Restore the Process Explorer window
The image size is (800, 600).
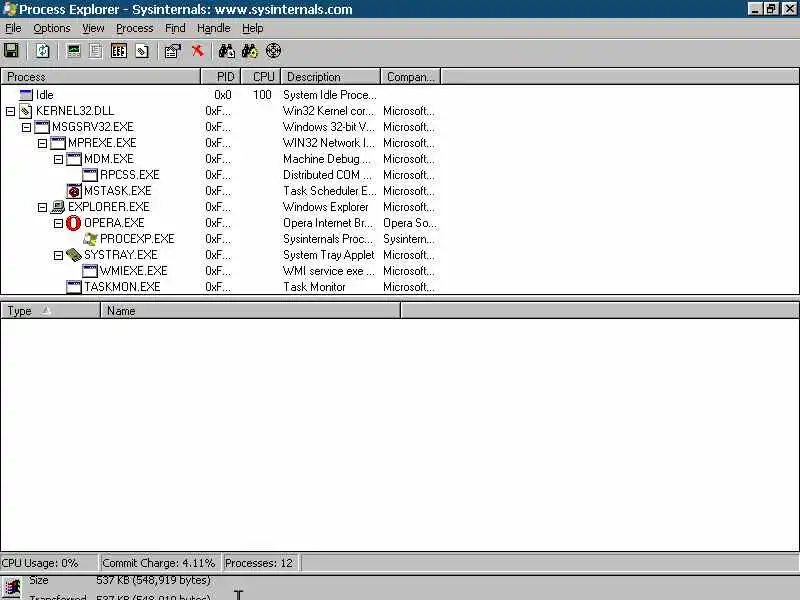(x=772, y=9)
